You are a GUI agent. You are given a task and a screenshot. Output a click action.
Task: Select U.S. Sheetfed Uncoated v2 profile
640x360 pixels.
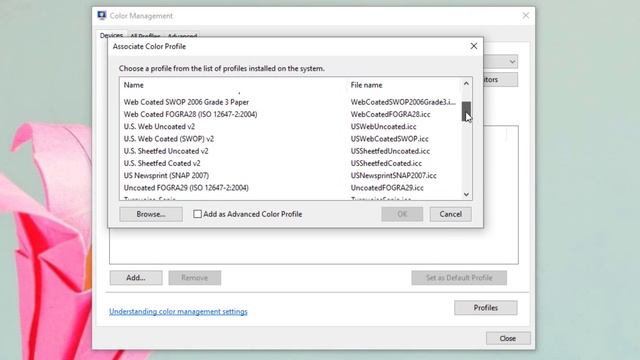click(x=166, y=151)
